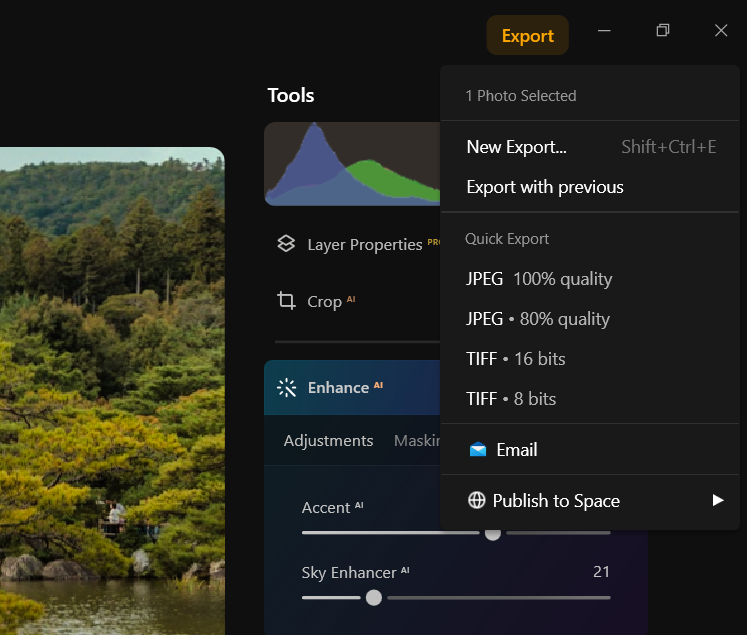Image resolution: width=747 pixels, height=635 pixels.
Task: Close the application window
Action: [721, 30]
